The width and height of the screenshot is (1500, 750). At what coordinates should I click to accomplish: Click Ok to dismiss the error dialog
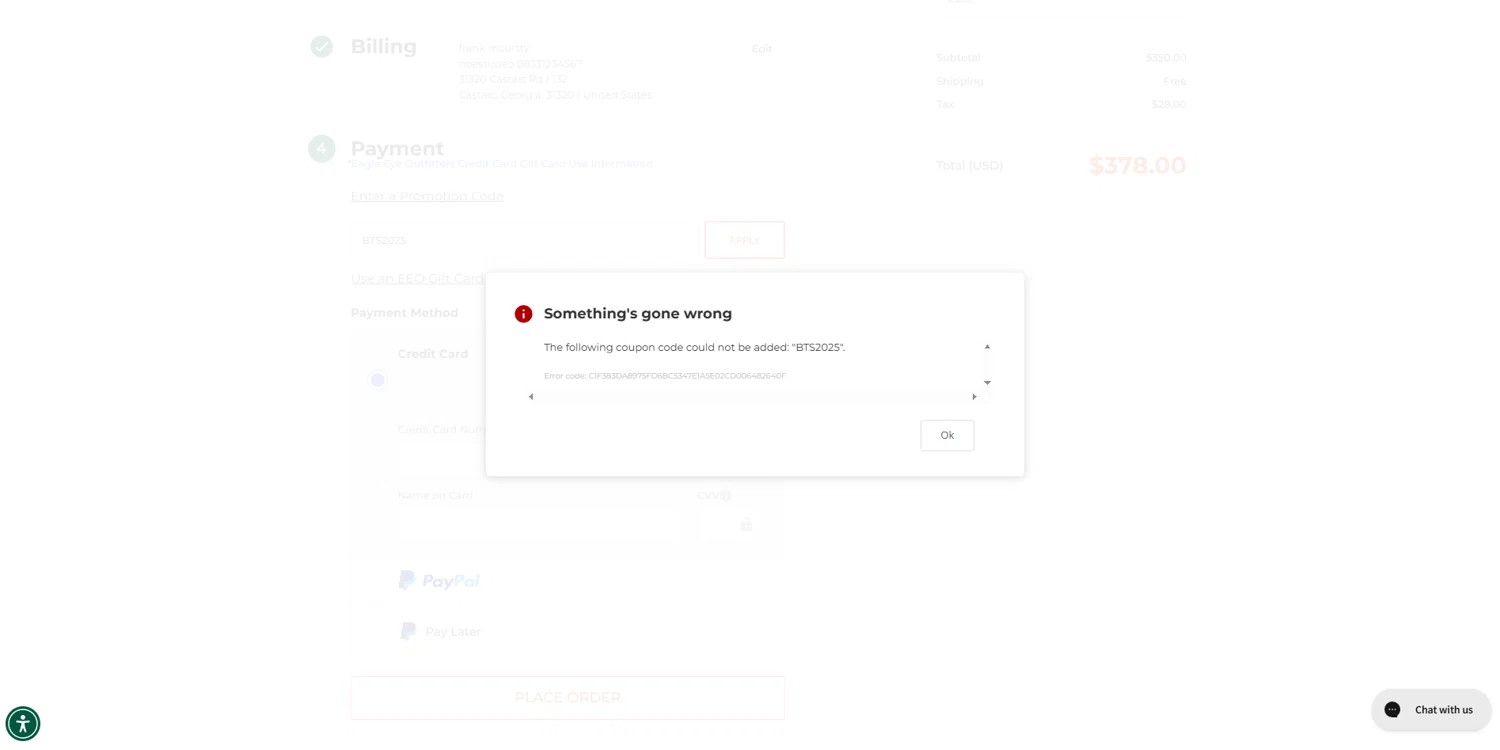947,435
